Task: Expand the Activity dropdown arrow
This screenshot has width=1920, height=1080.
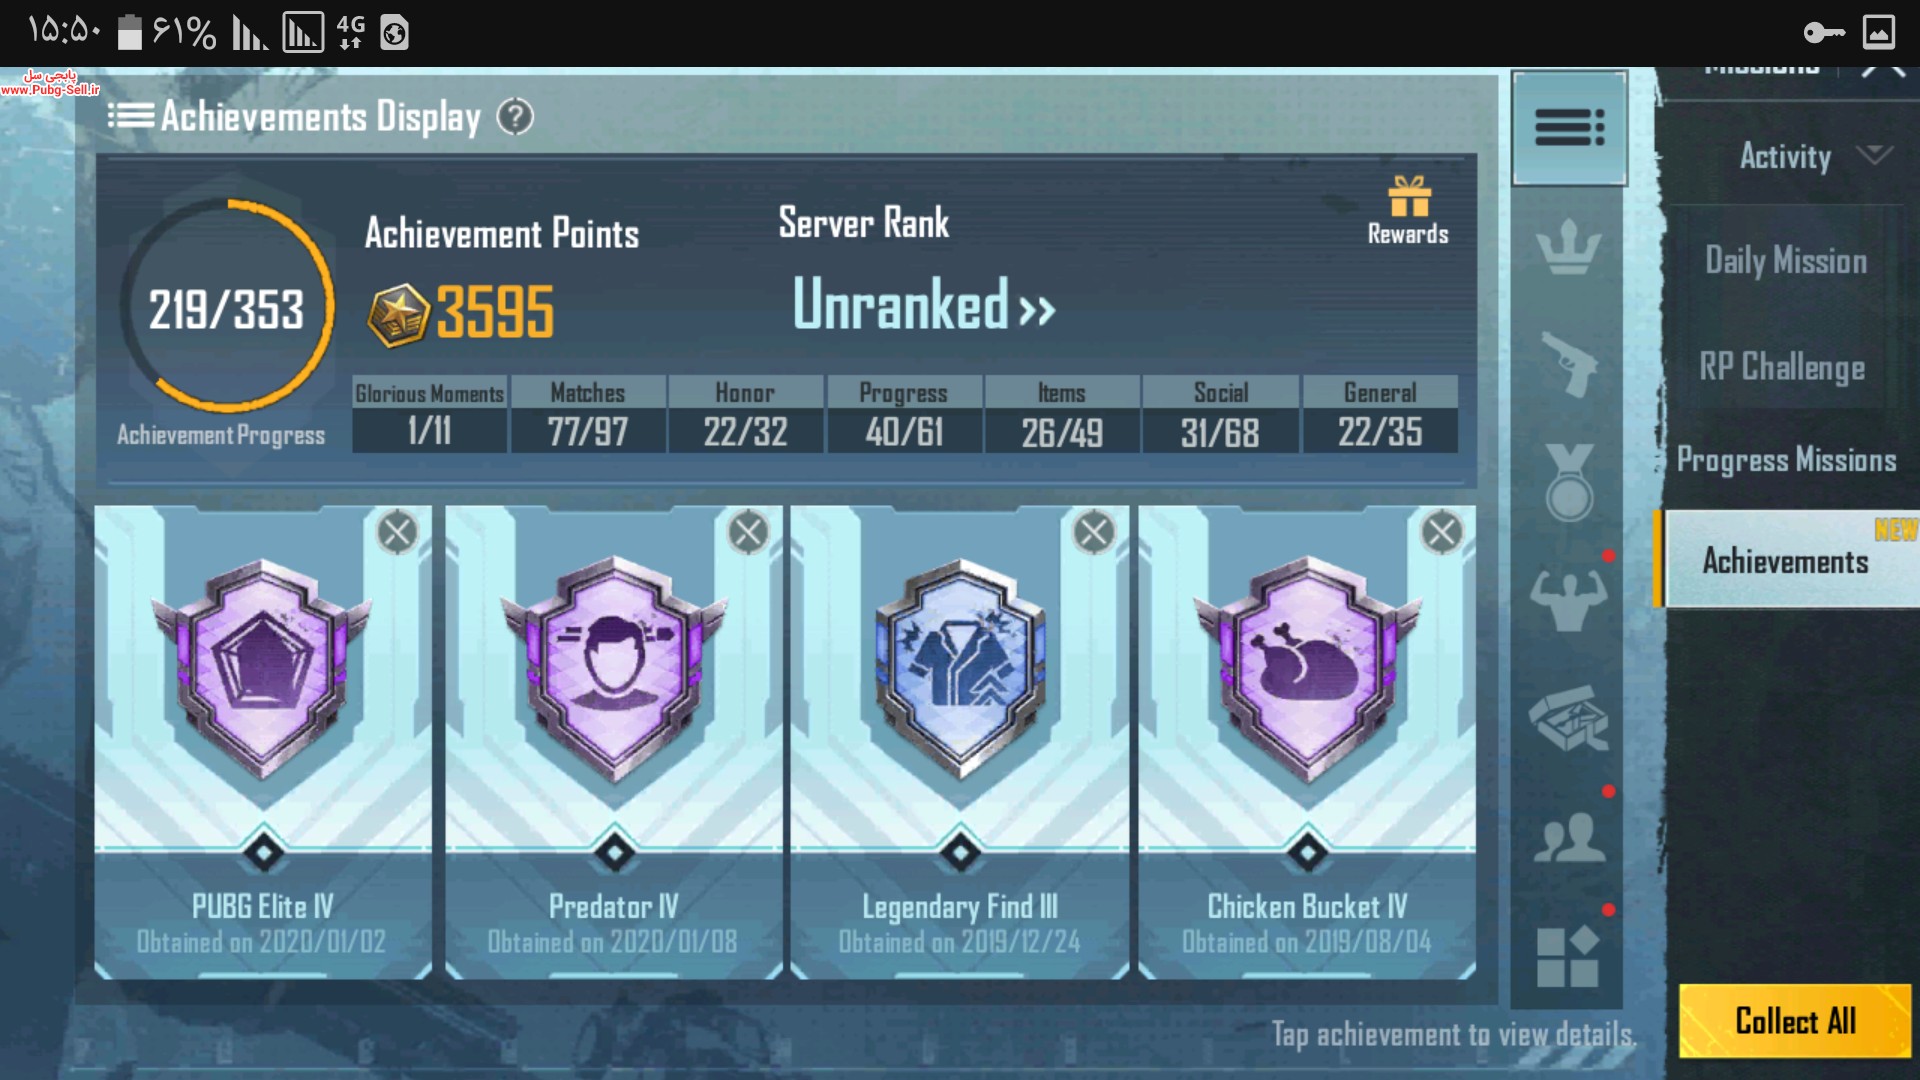Action: pyautogui.click(x=1874, y=154)
